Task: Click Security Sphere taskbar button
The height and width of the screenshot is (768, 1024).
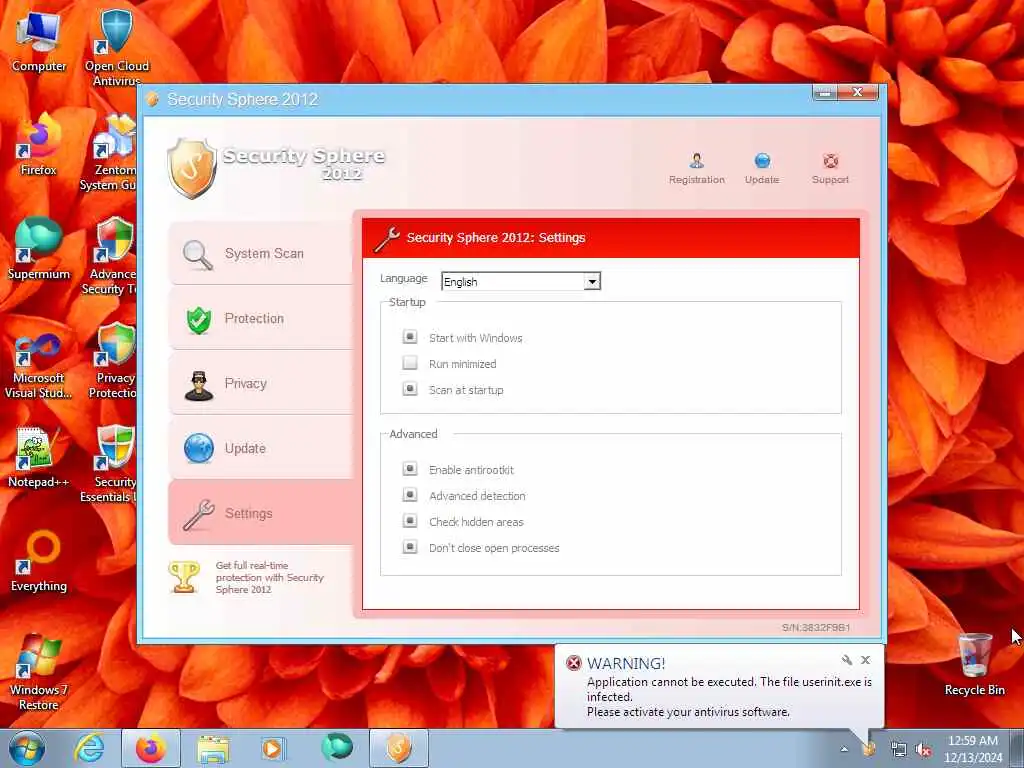Action: 399,748
